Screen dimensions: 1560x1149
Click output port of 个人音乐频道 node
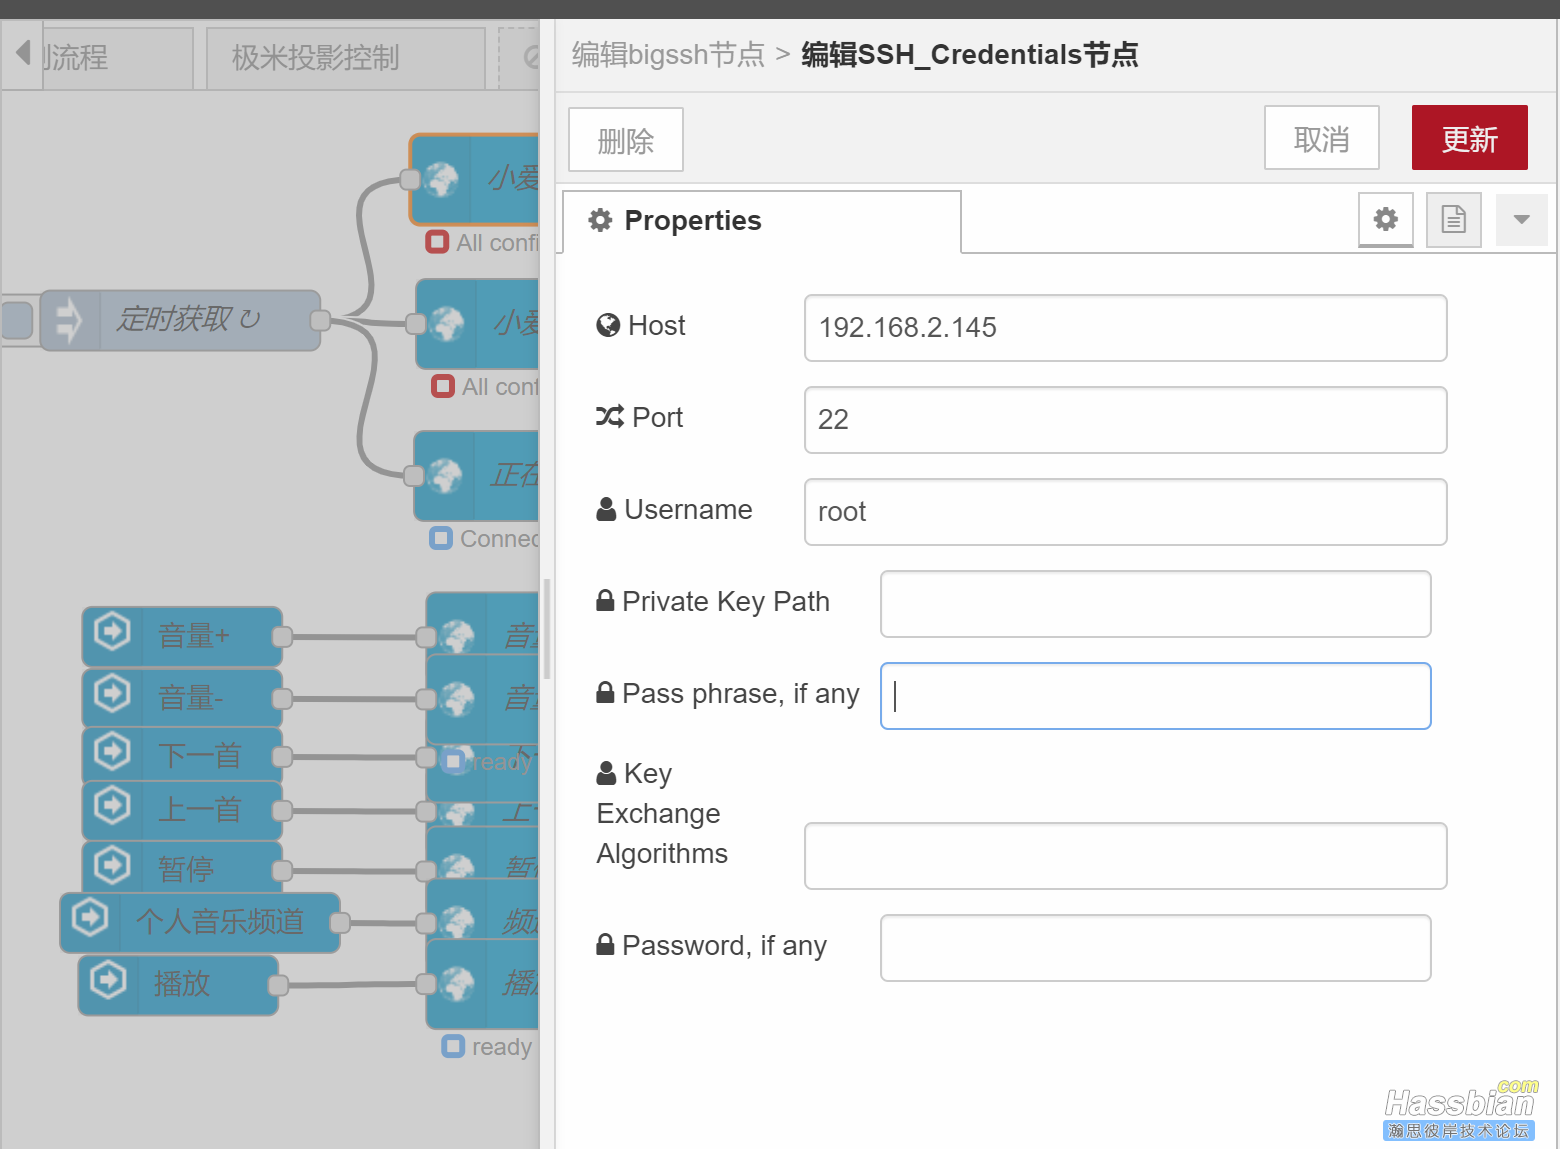click(340, 922)
